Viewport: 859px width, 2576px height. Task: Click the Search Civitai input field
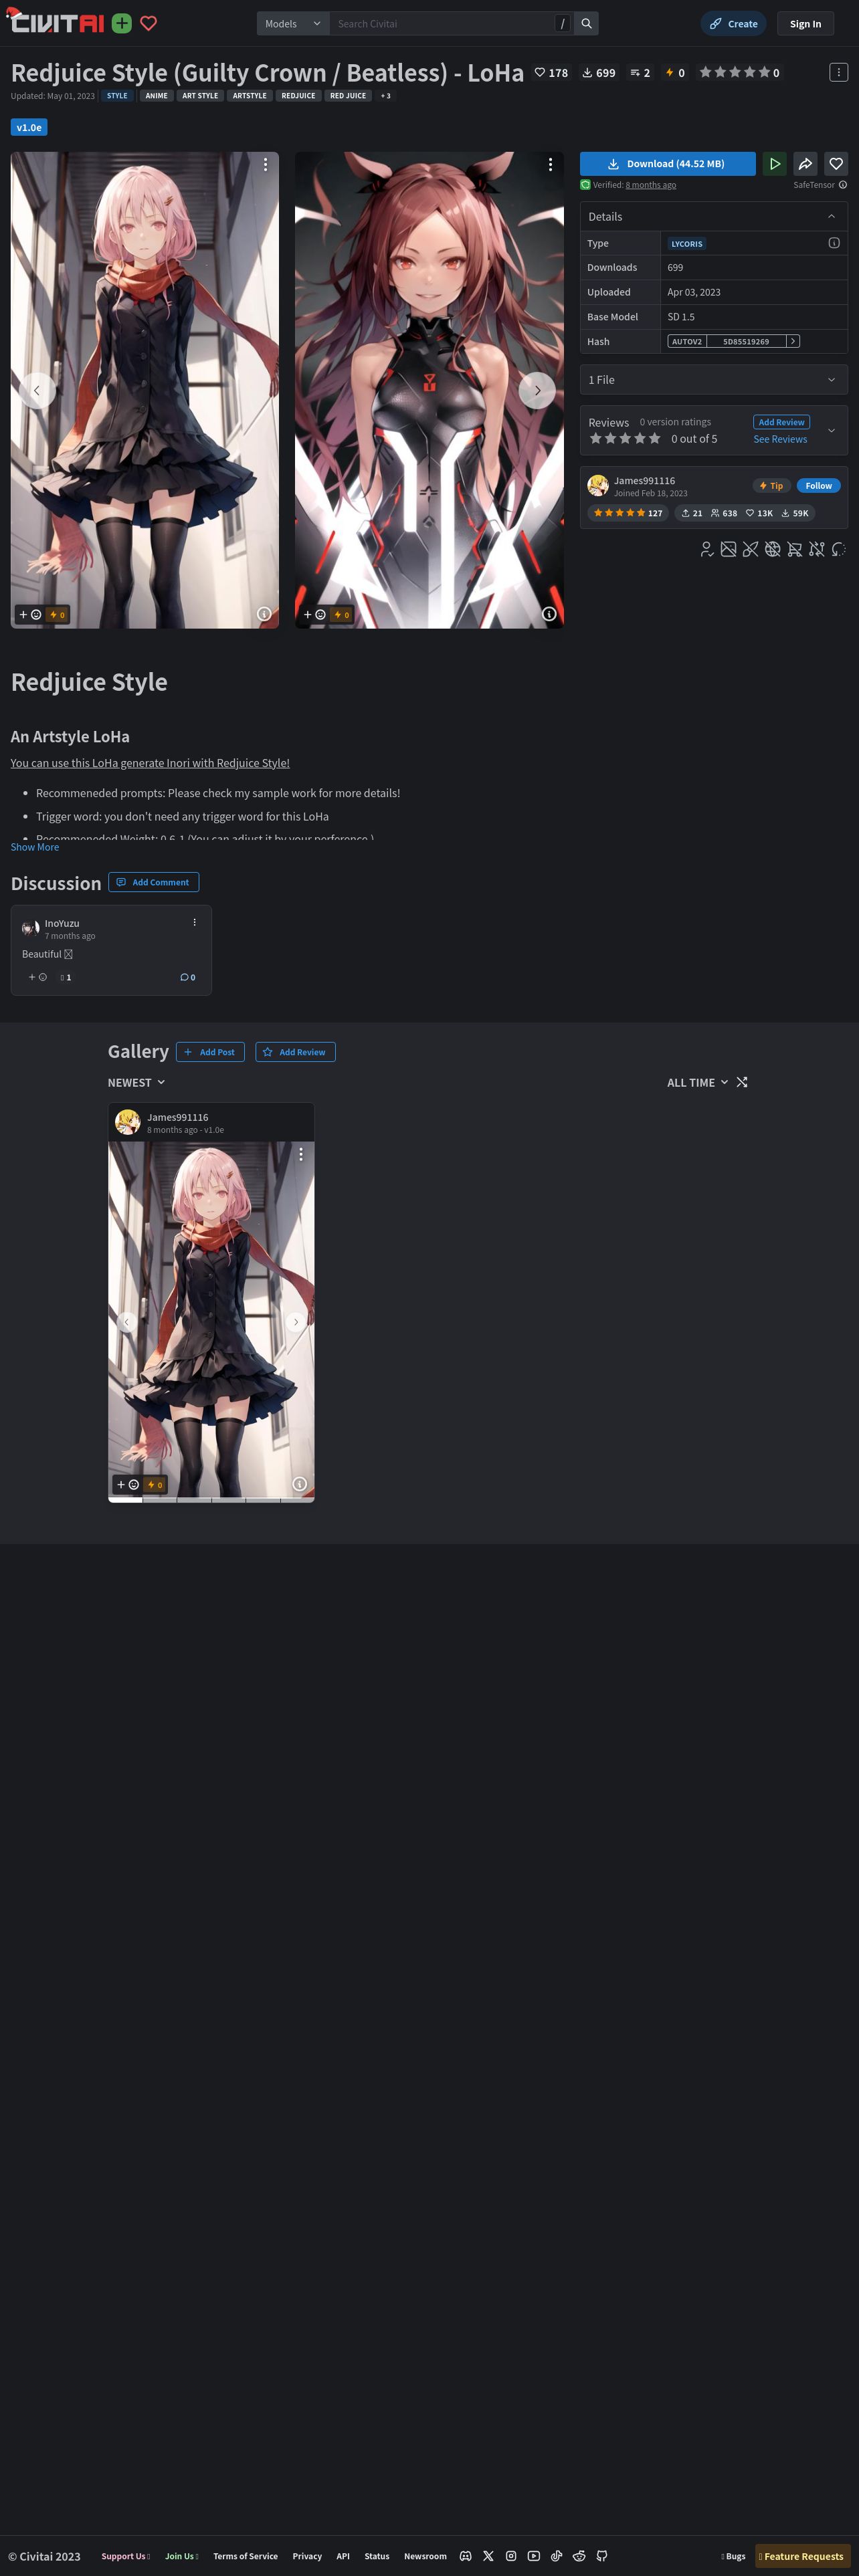pos(441,23)
